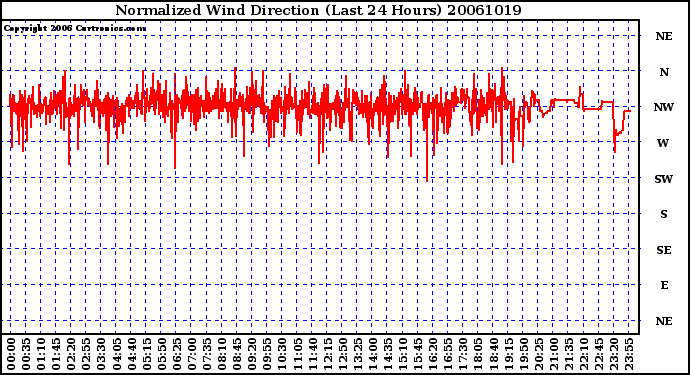
Task: Click the '15:10' time axis label
Action: tap(403, 354)
